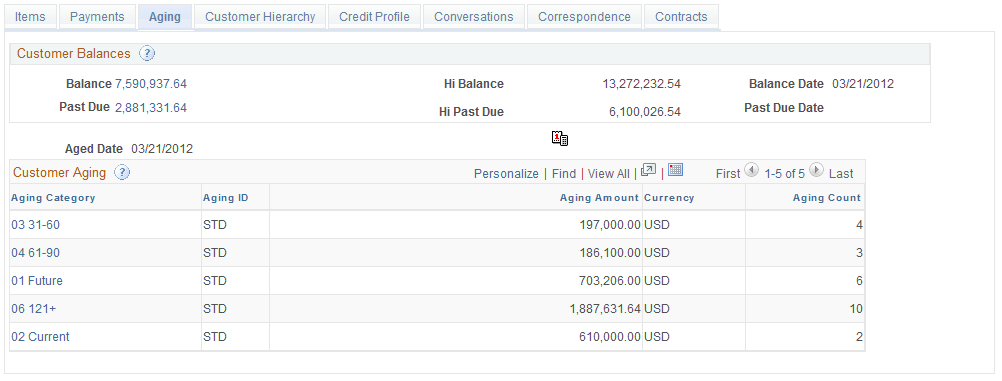Sort by Aging Category column header

tap(53, 198)
